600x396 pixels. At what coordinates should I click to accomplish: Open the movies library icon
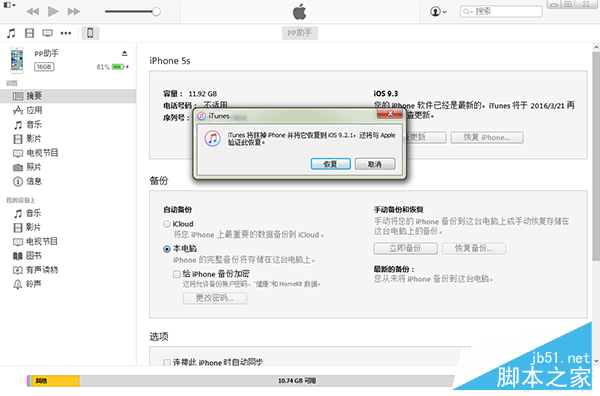[29, 33]
